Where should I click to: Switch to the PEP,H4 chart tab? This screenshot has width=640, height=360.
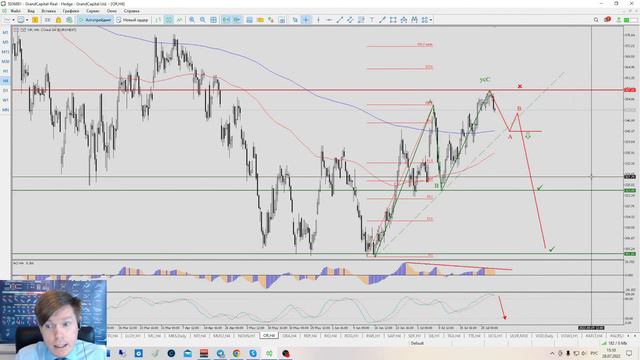(x=310, y=336)
